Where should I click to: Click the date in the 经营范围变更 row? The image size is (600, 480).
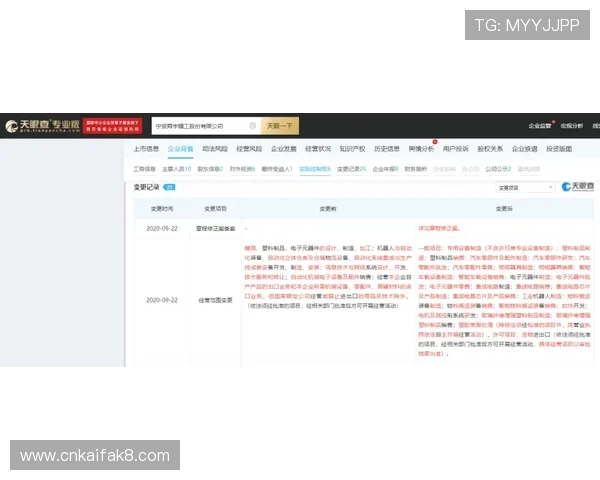tap(162, 300)
